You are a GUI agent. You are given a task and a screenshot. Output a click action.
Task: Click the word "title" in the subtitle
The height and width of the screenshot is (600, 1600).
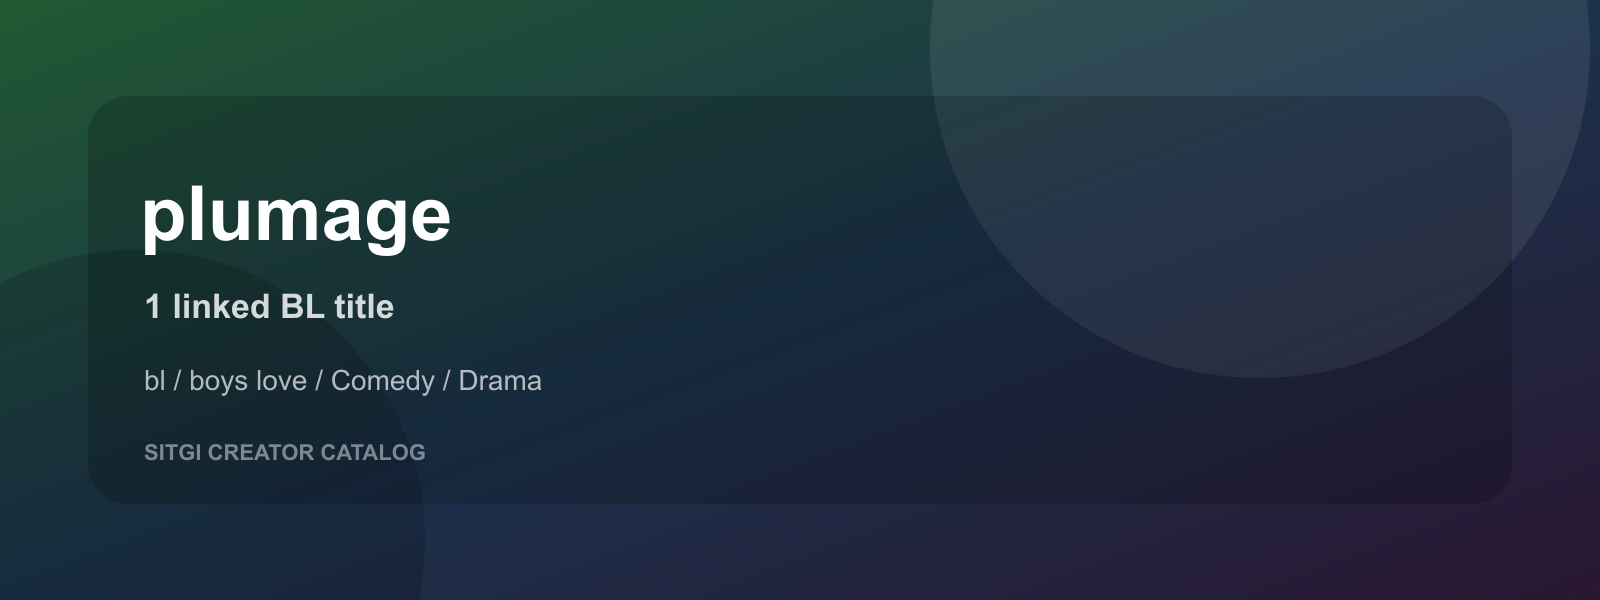[364, 306]
